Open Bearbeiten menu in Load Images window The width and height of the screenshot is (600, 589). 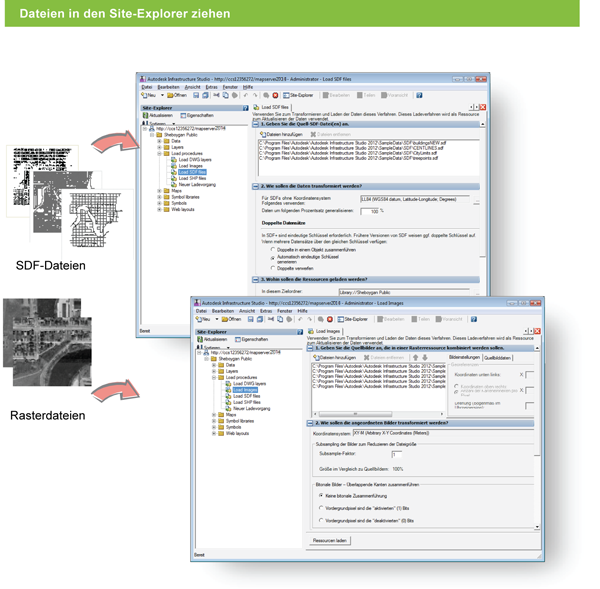tap(223, 311)
